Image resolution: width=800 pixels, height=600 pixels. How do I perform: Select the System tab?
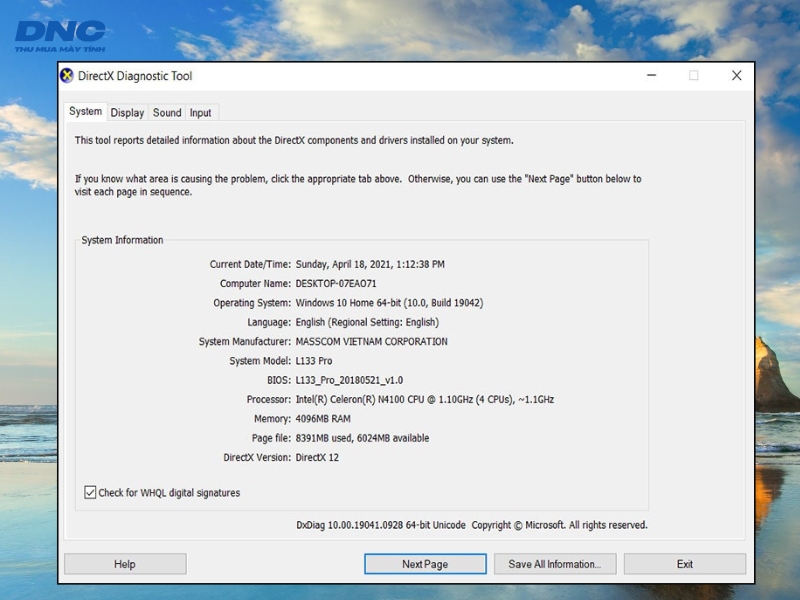86,111
